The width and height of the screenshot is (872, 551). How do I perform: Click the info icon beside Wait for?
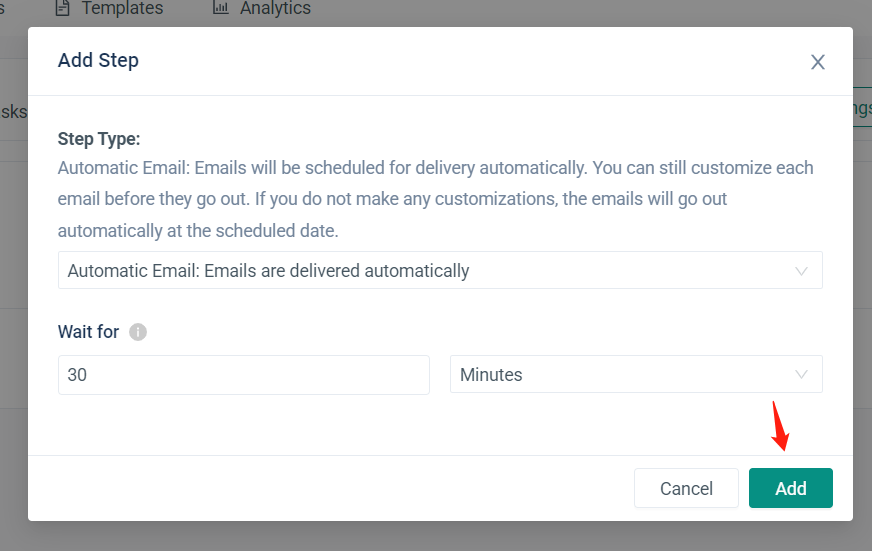tap(138, 332)
